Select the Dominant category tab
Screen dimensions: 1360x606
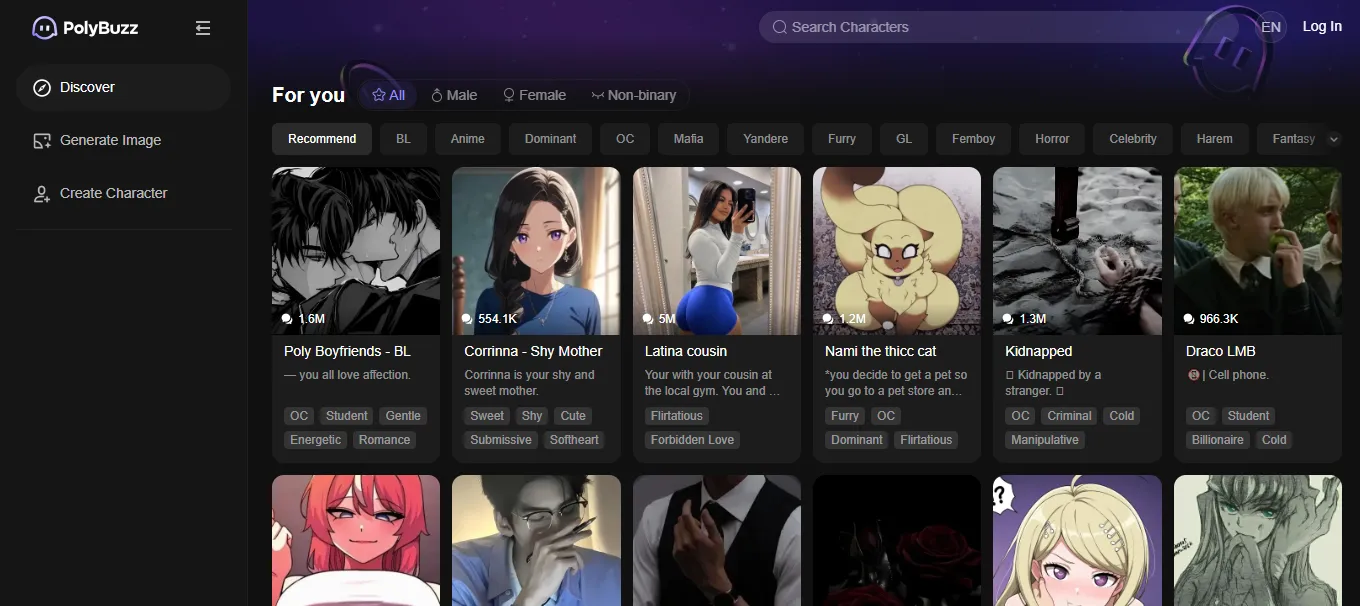pyautogui.click(x=550, y=139)
